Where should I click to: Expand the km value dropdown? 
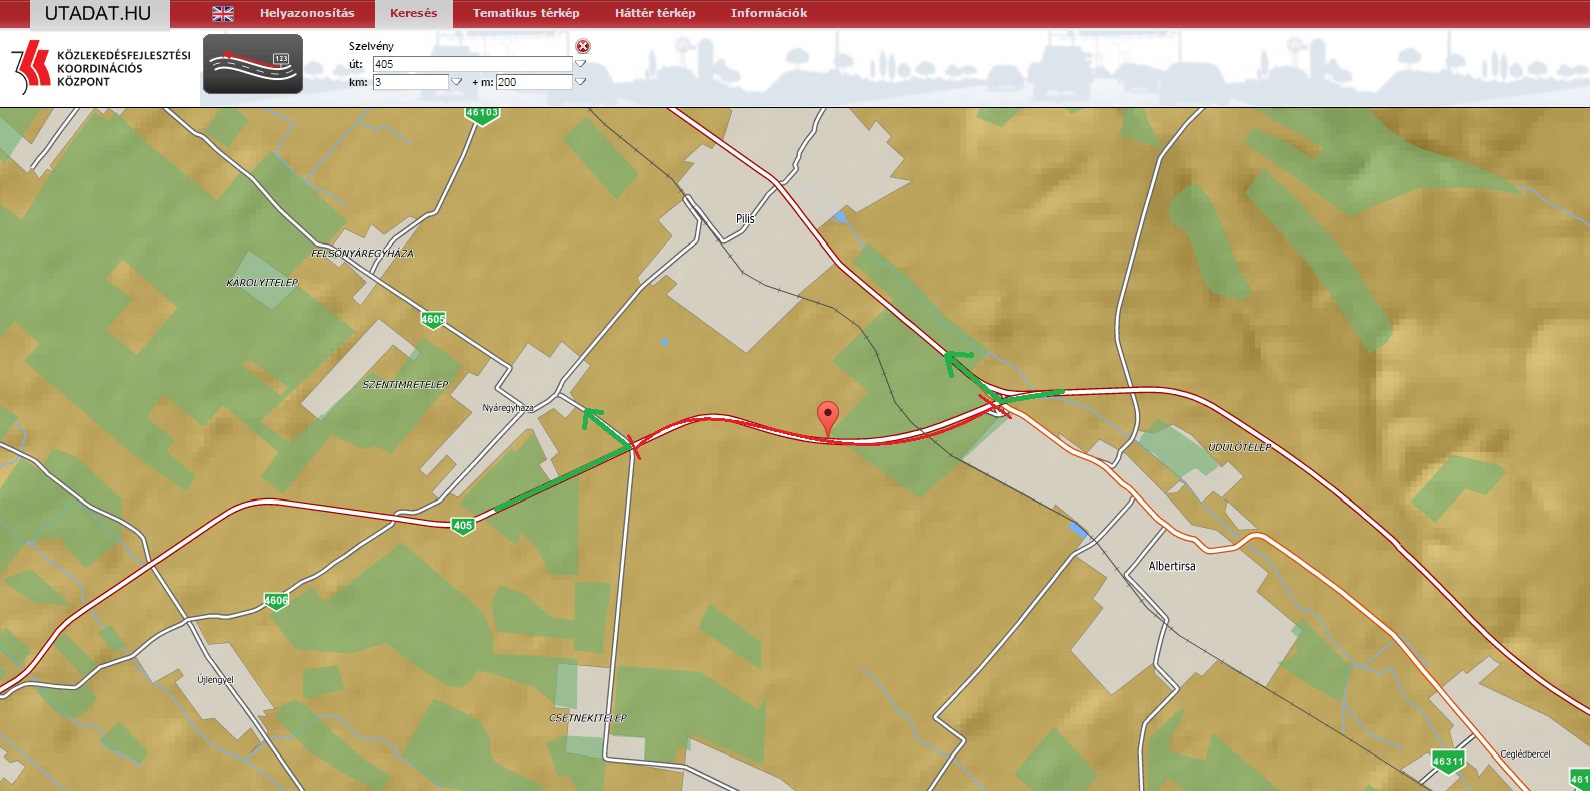coord(457,82)
